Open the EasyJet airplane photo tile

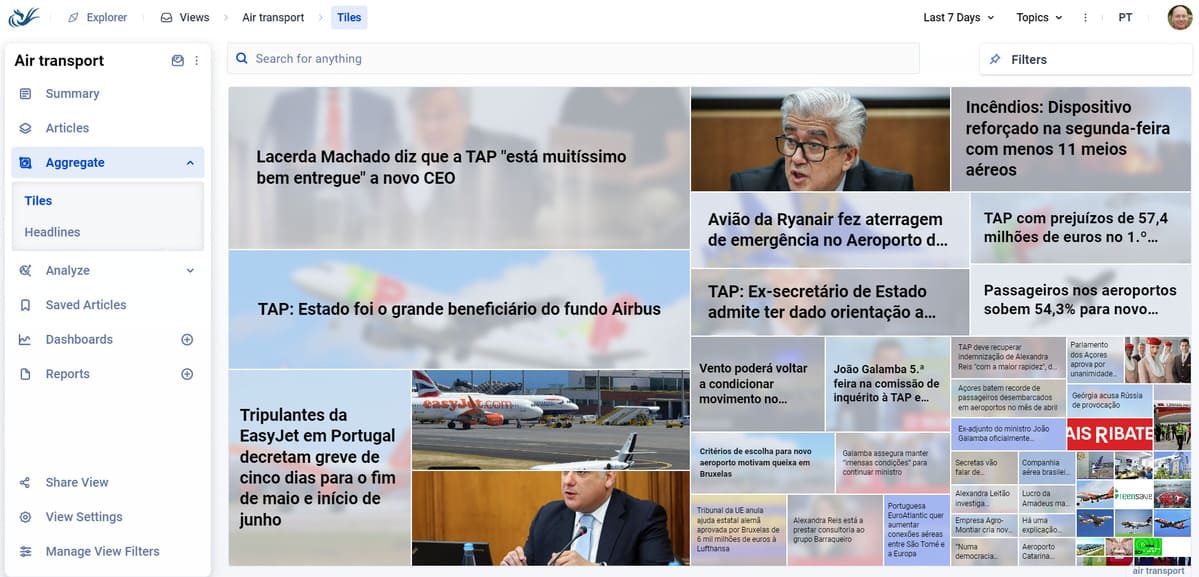550,420
